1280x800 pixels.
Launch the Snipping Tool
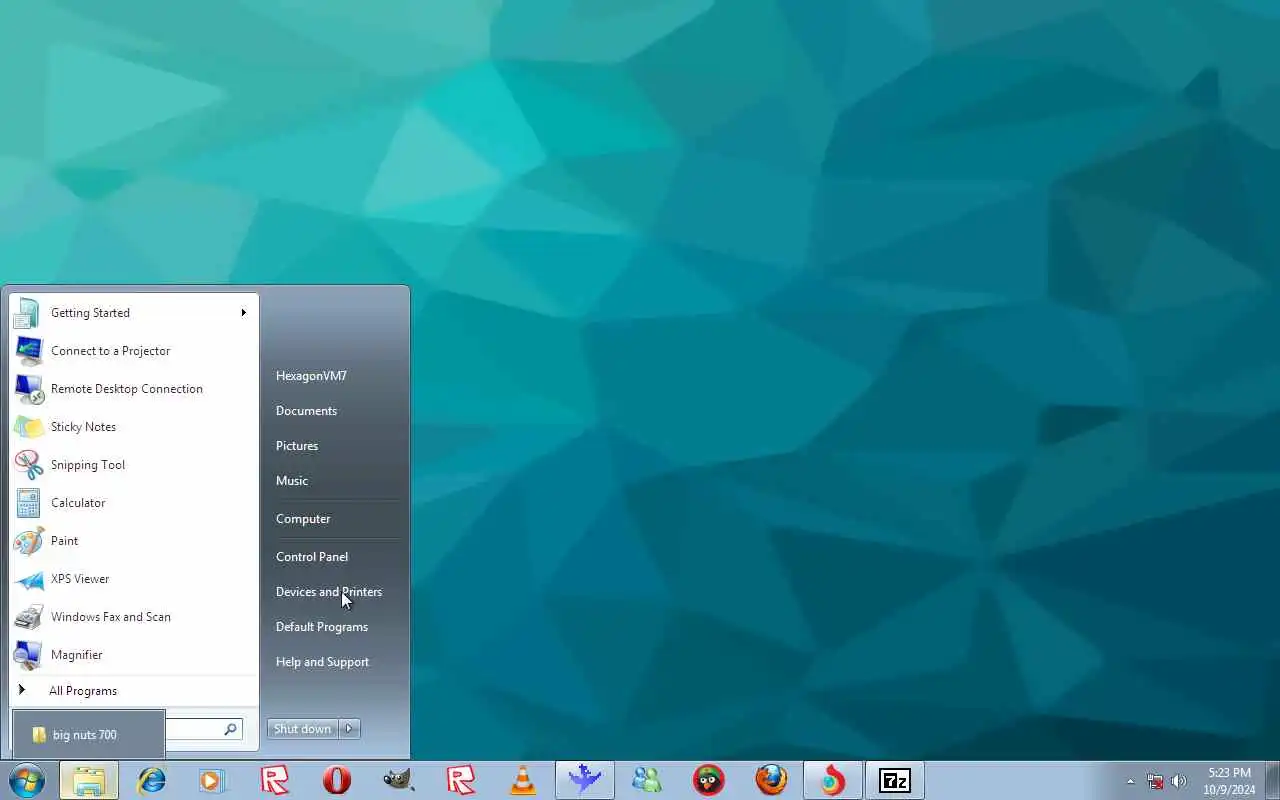pyautogui.click(x=134, y=465)
